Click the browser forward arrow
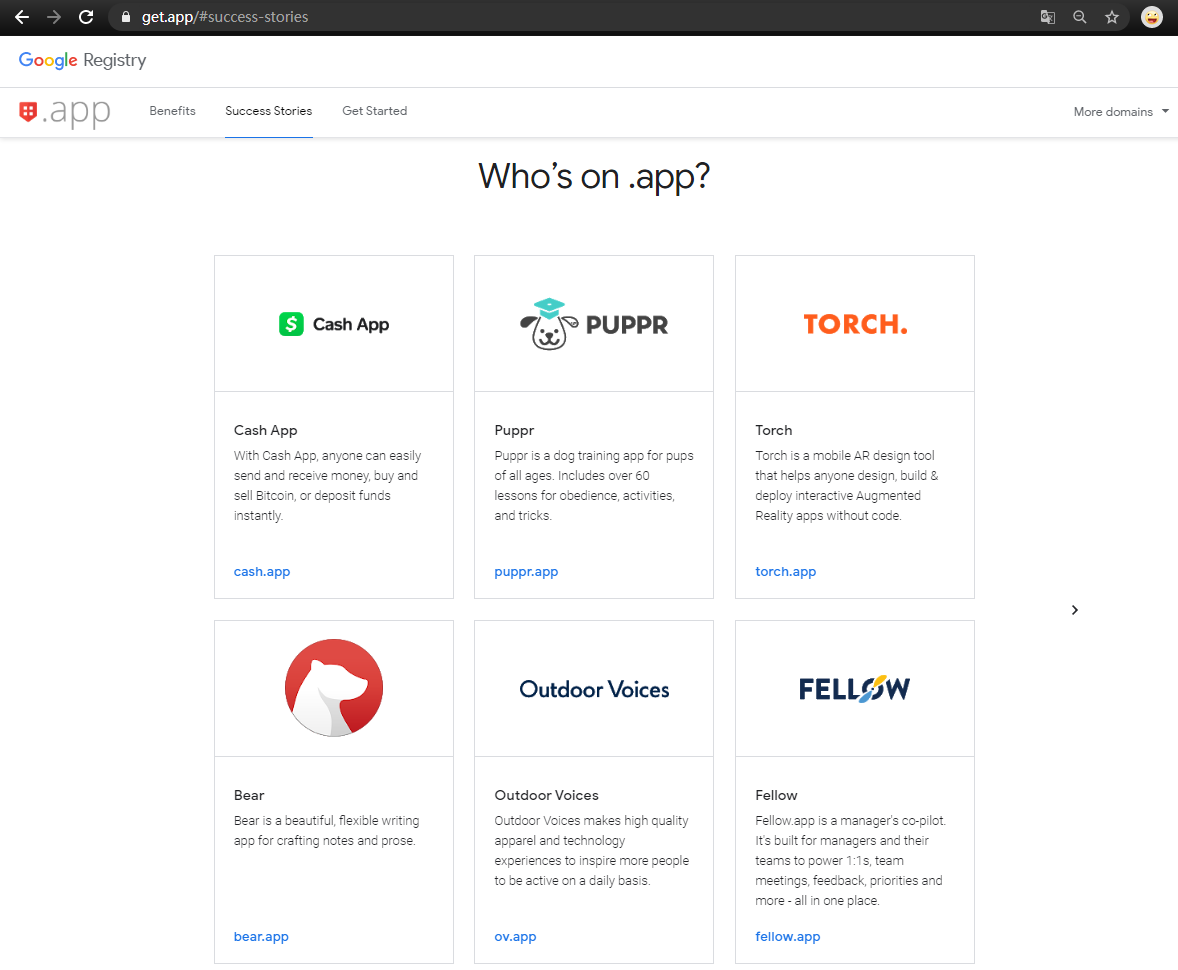1178x970 pixels. pos(54,17)
